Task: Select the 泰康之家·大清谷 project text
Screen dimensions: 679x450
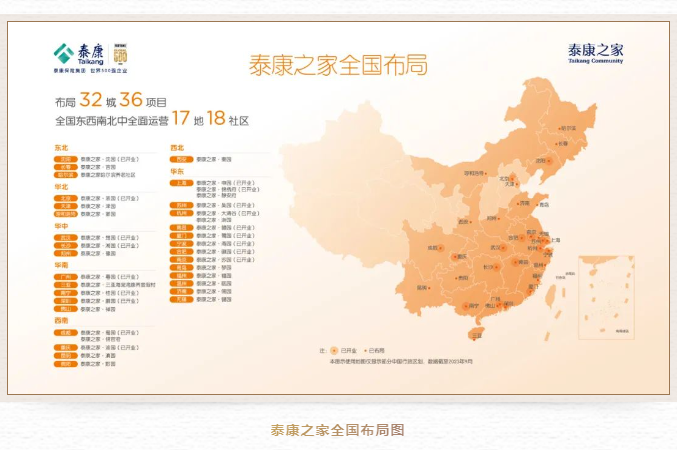Action: [x=227, y=214]
